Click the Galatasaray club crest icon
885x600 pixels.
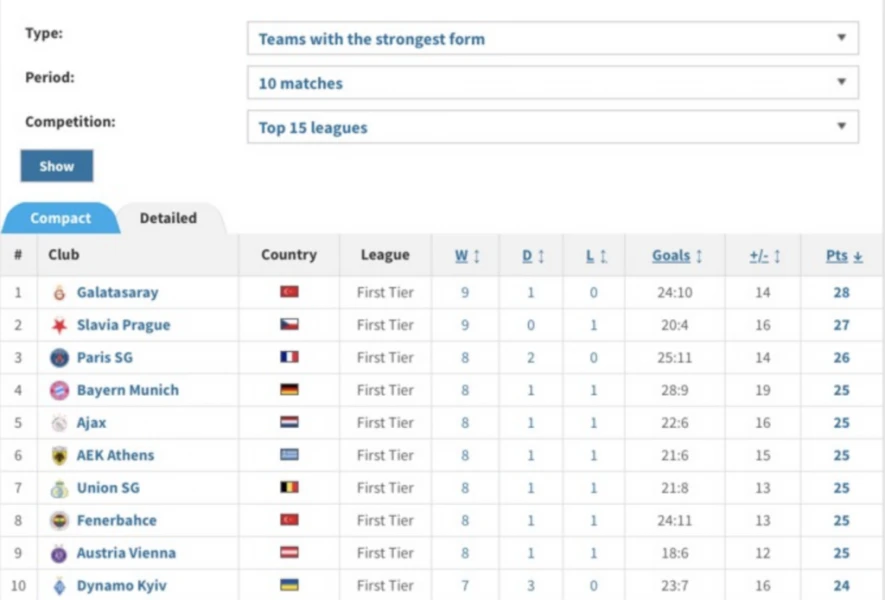click(59, 293)
